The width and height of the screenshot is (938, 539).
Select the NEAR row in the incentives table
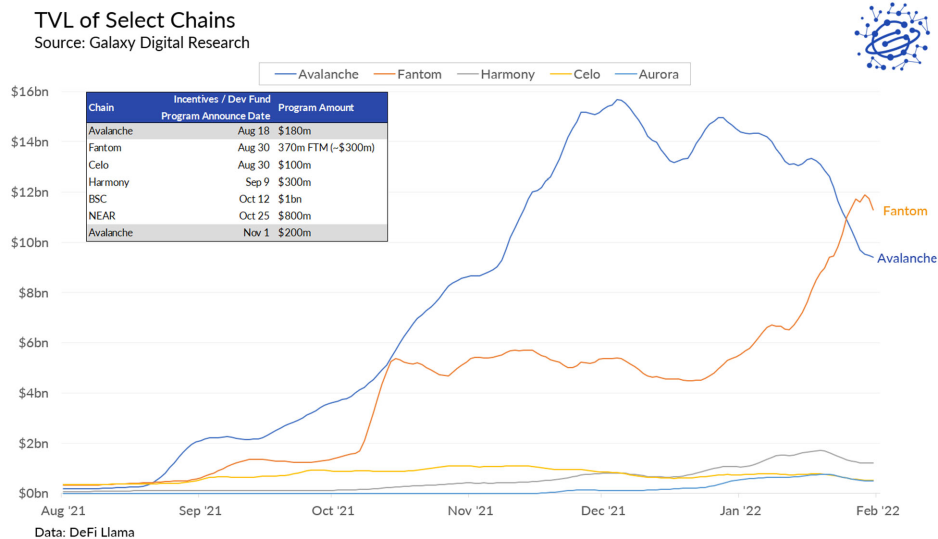236,215
